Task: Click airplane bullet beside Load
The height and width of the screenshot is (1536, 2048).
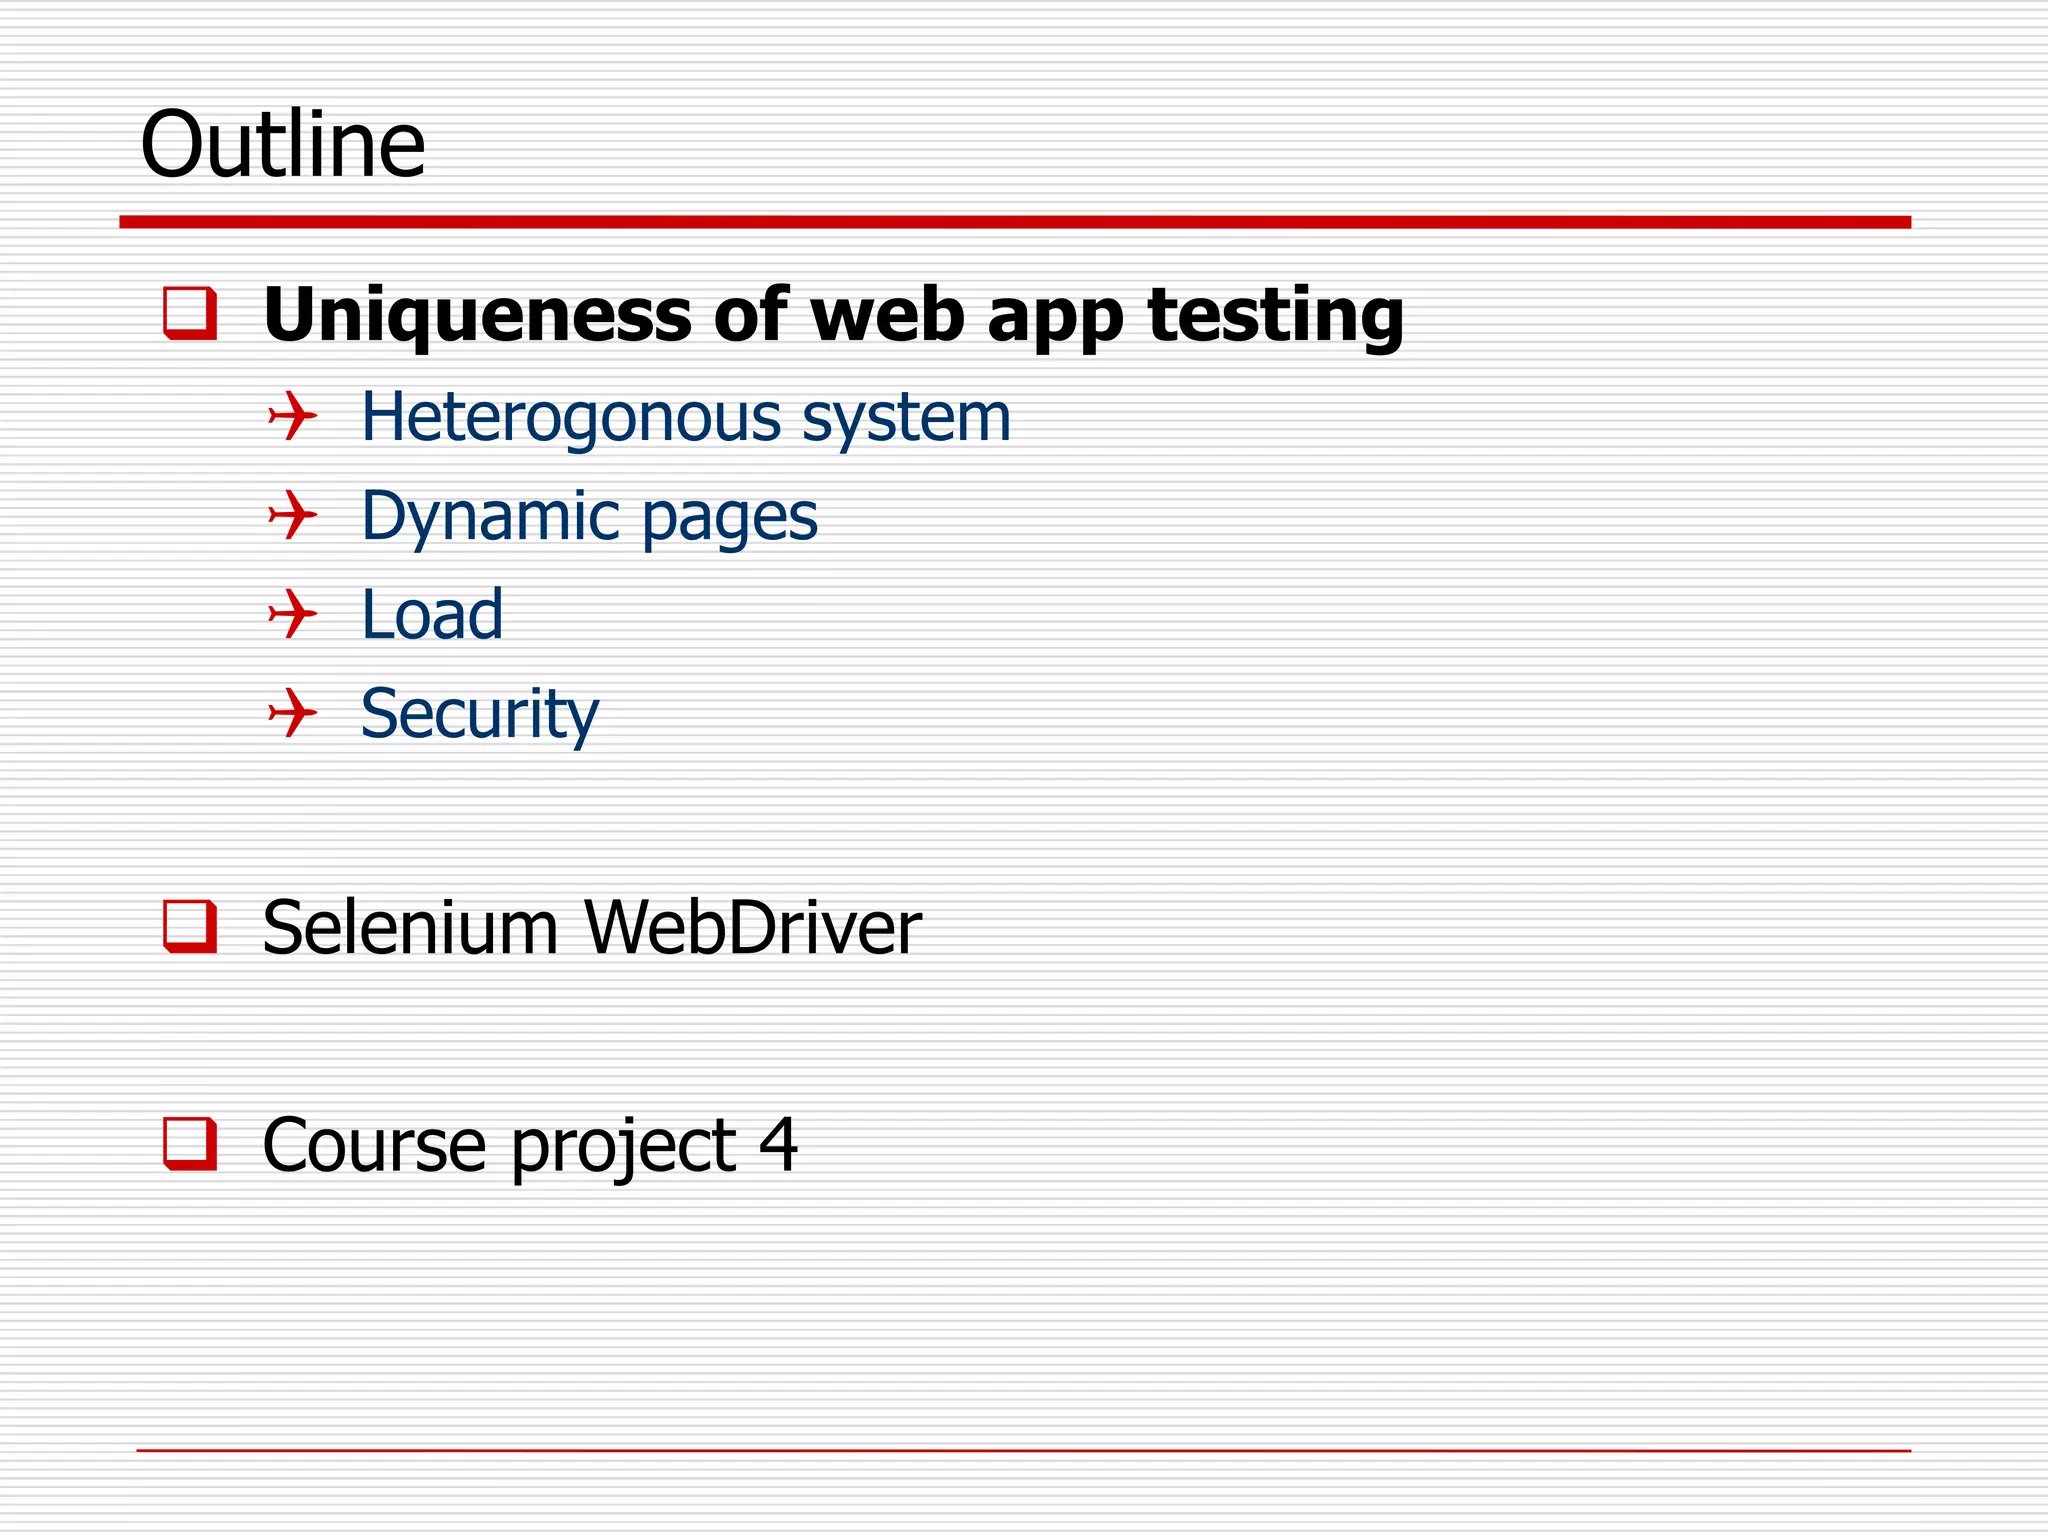Action: point(293,613)
